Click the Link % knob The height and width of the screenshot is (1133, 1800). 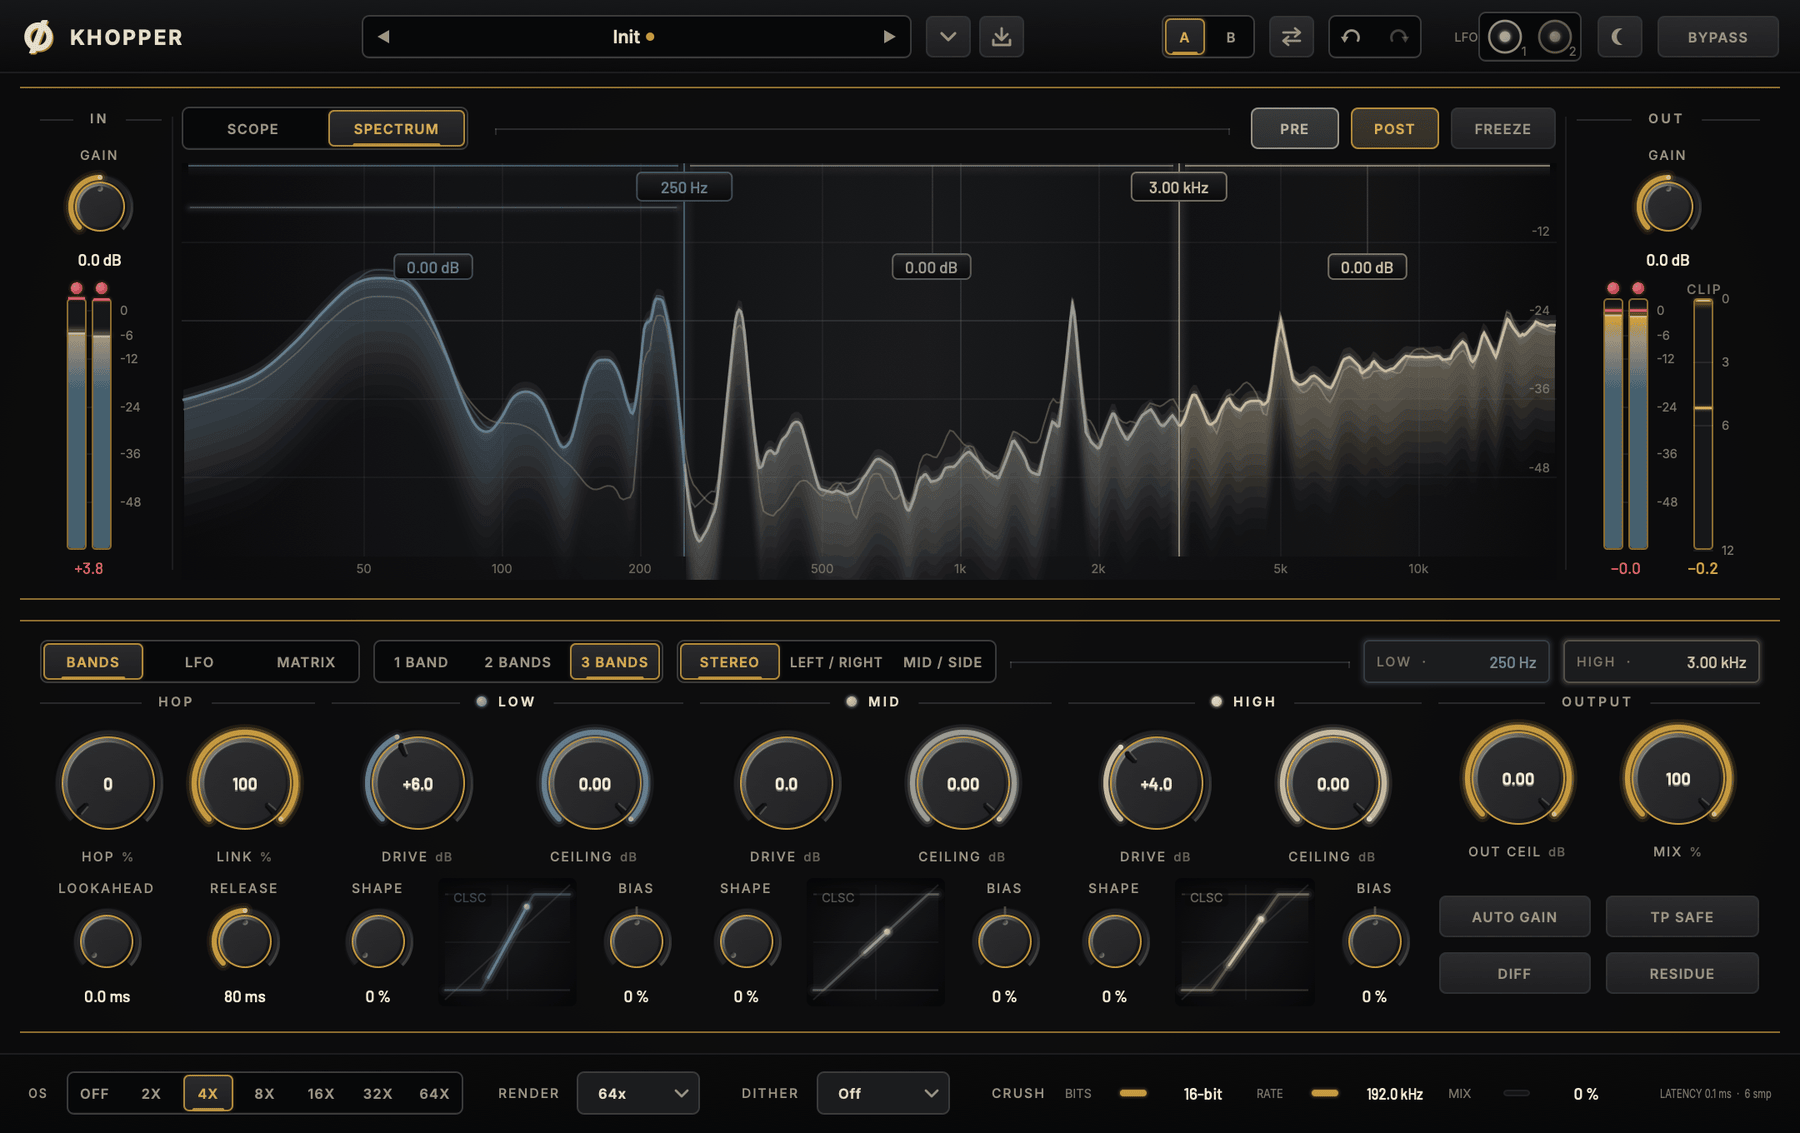[x=245, y=784]
